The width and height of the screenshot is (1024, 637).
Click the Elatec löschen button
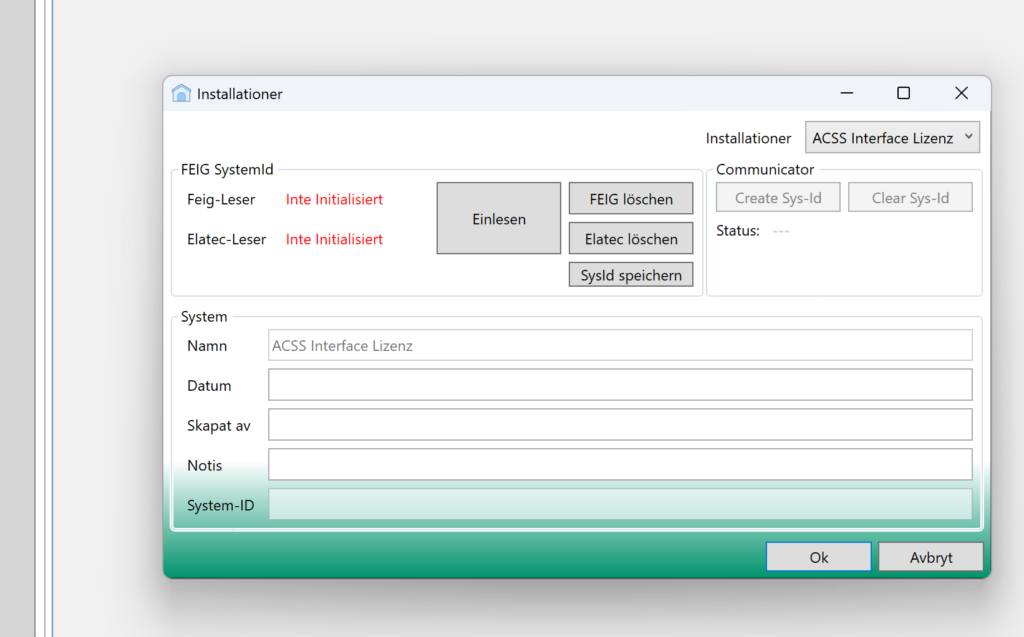(x=630, y=239)
